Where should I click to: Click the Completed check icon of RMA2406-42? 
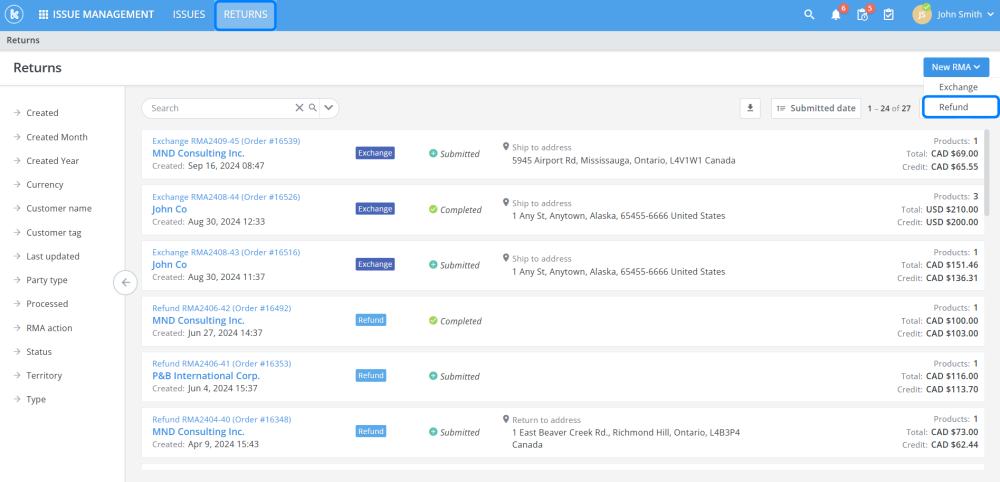click(433, 321)
